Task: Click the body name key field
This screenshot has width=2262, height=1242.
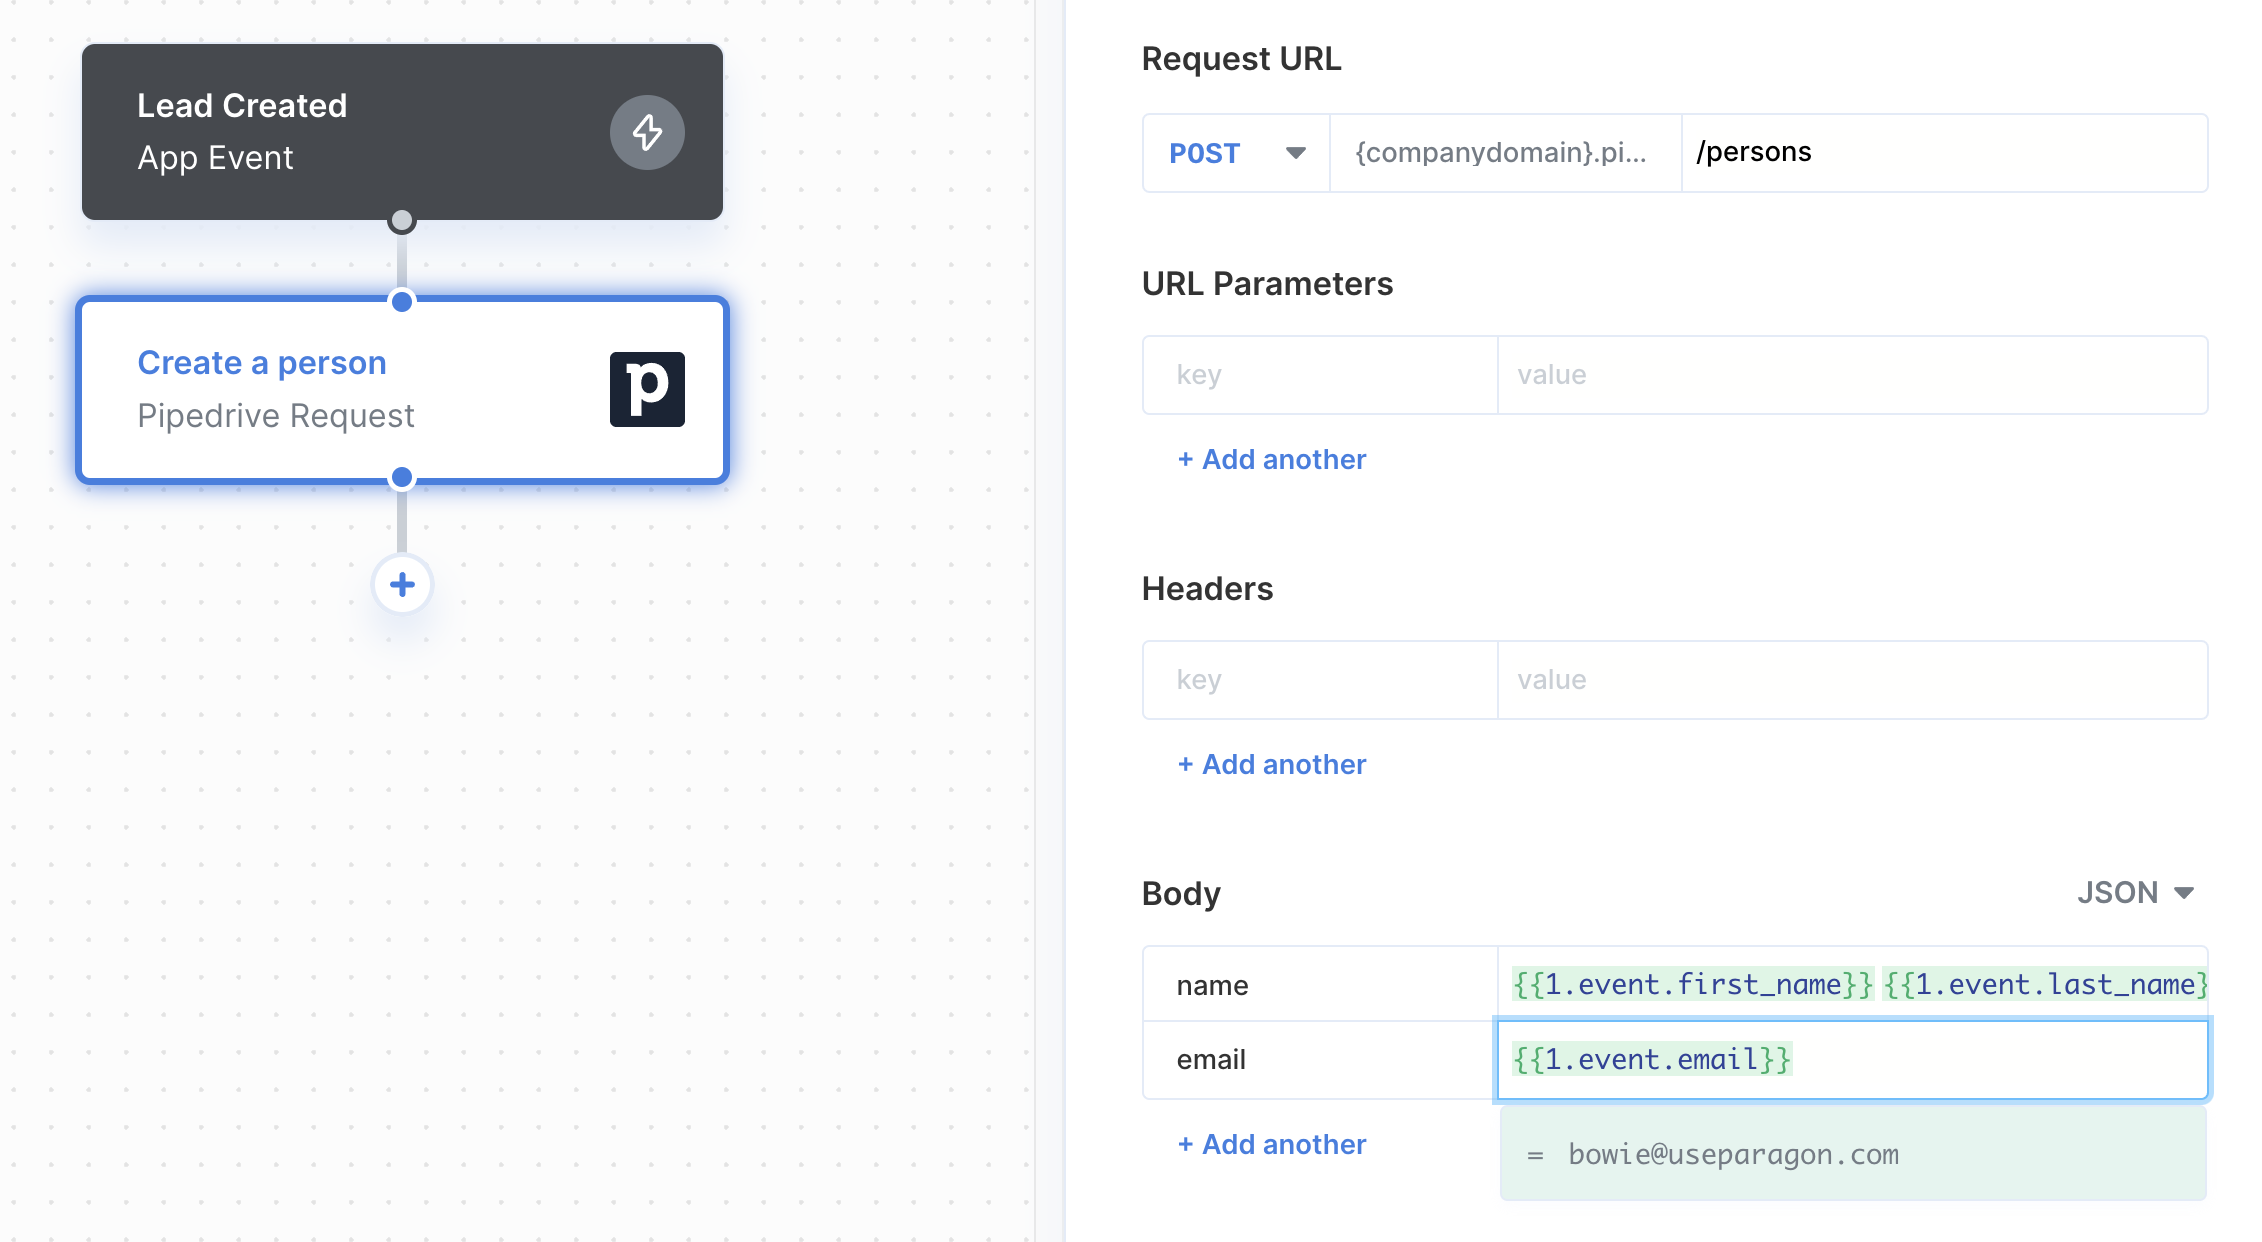Action: [x=1320, y=985]
